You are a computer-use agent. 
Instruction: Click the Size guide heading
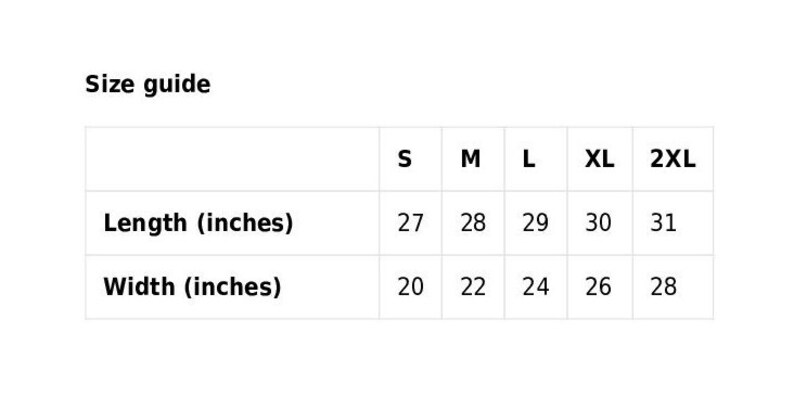tap(147, 85)
